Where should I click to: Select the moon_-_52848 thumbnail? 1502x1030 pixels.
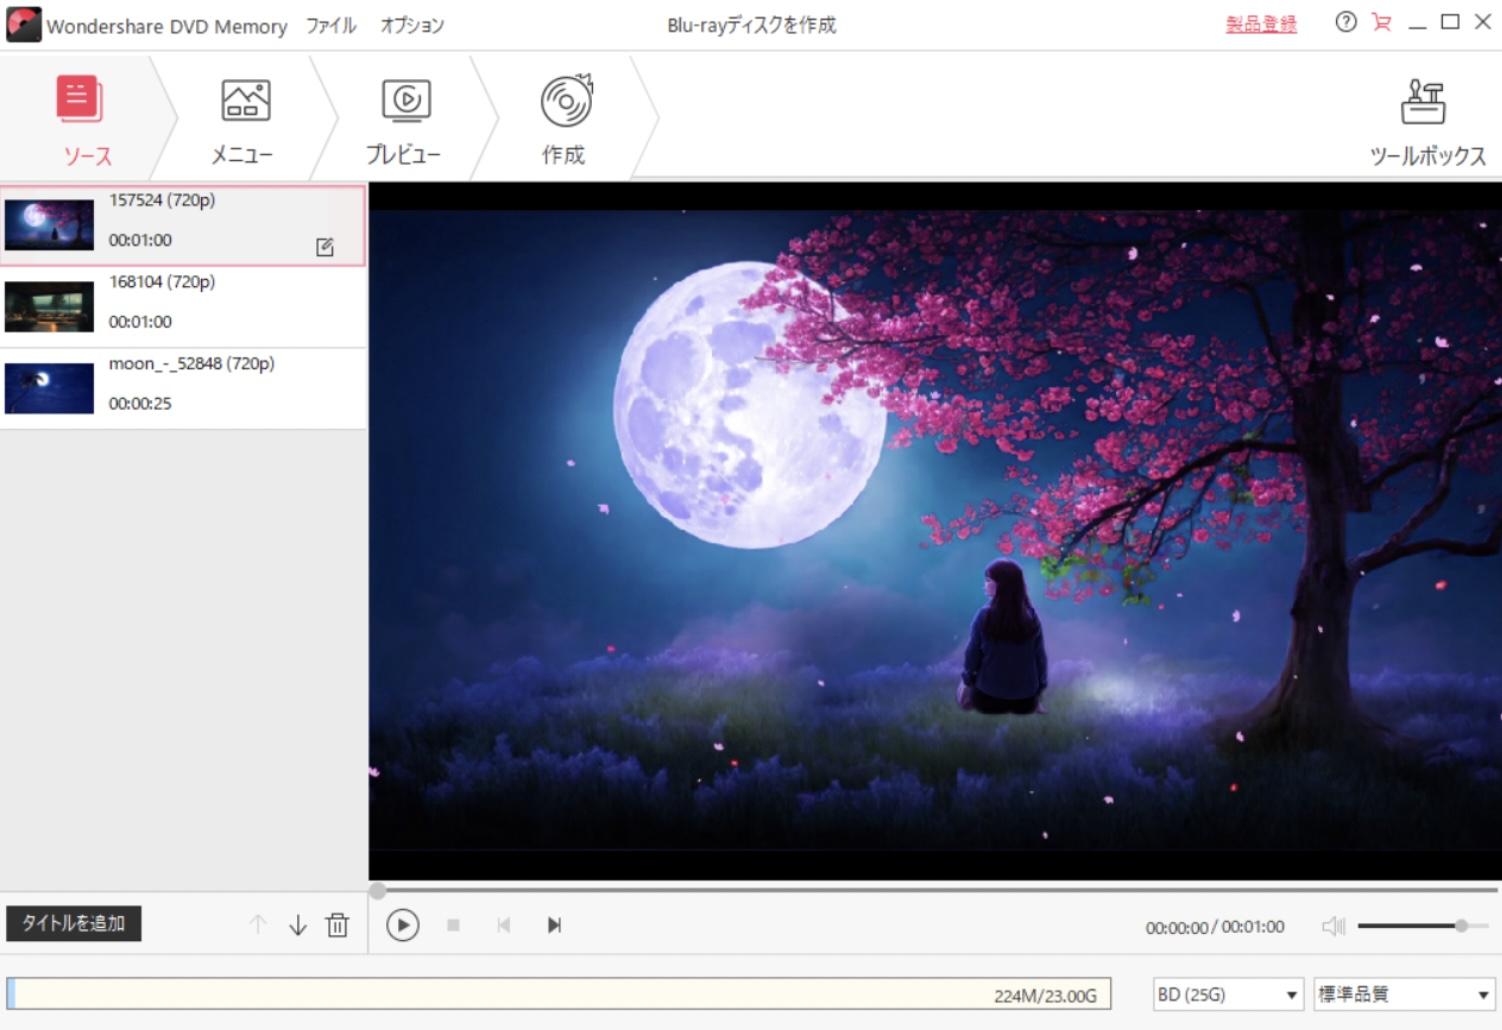(49, 388)
